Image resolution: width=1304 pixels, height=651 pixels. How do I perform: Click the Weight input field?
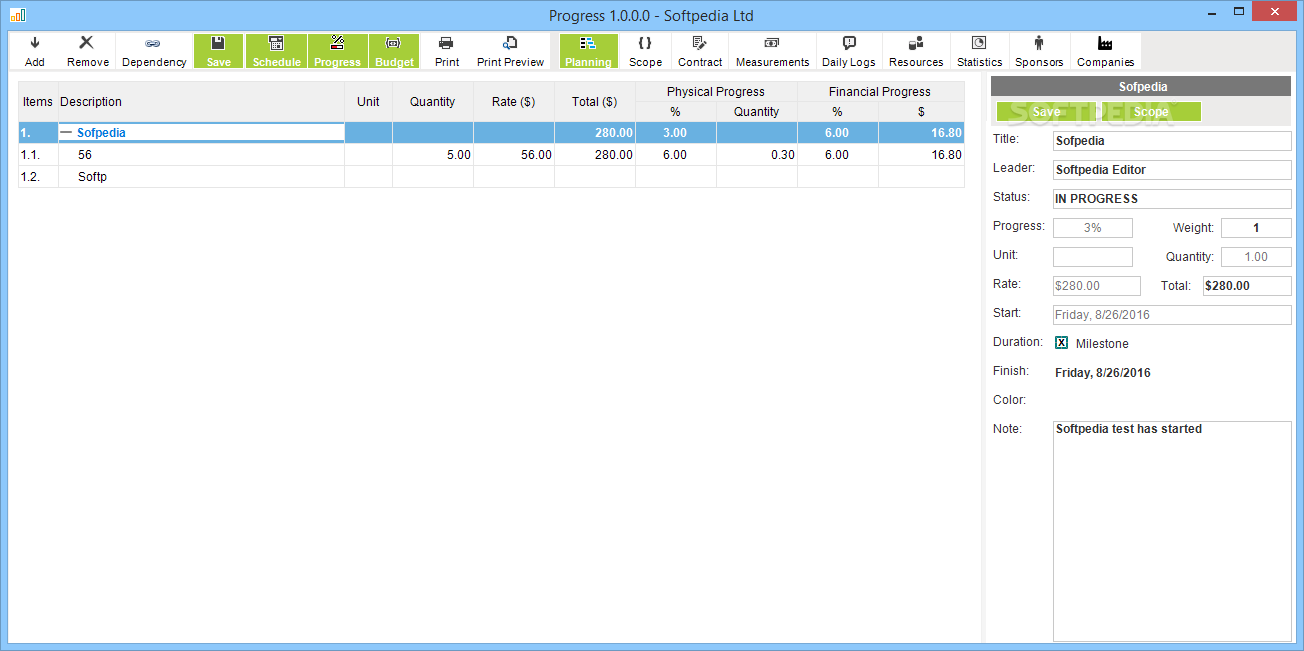pos(1256,228)
